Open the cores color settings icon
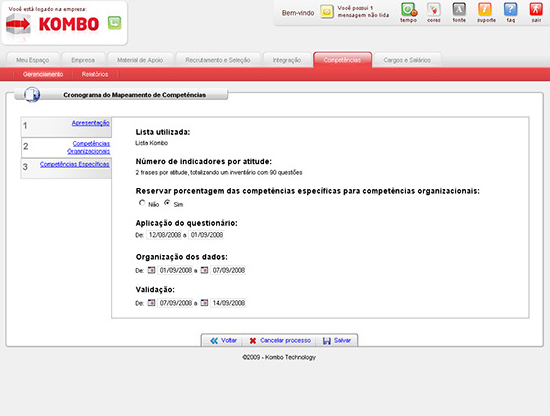Screen dimensions: 550x416 point(434,10)
